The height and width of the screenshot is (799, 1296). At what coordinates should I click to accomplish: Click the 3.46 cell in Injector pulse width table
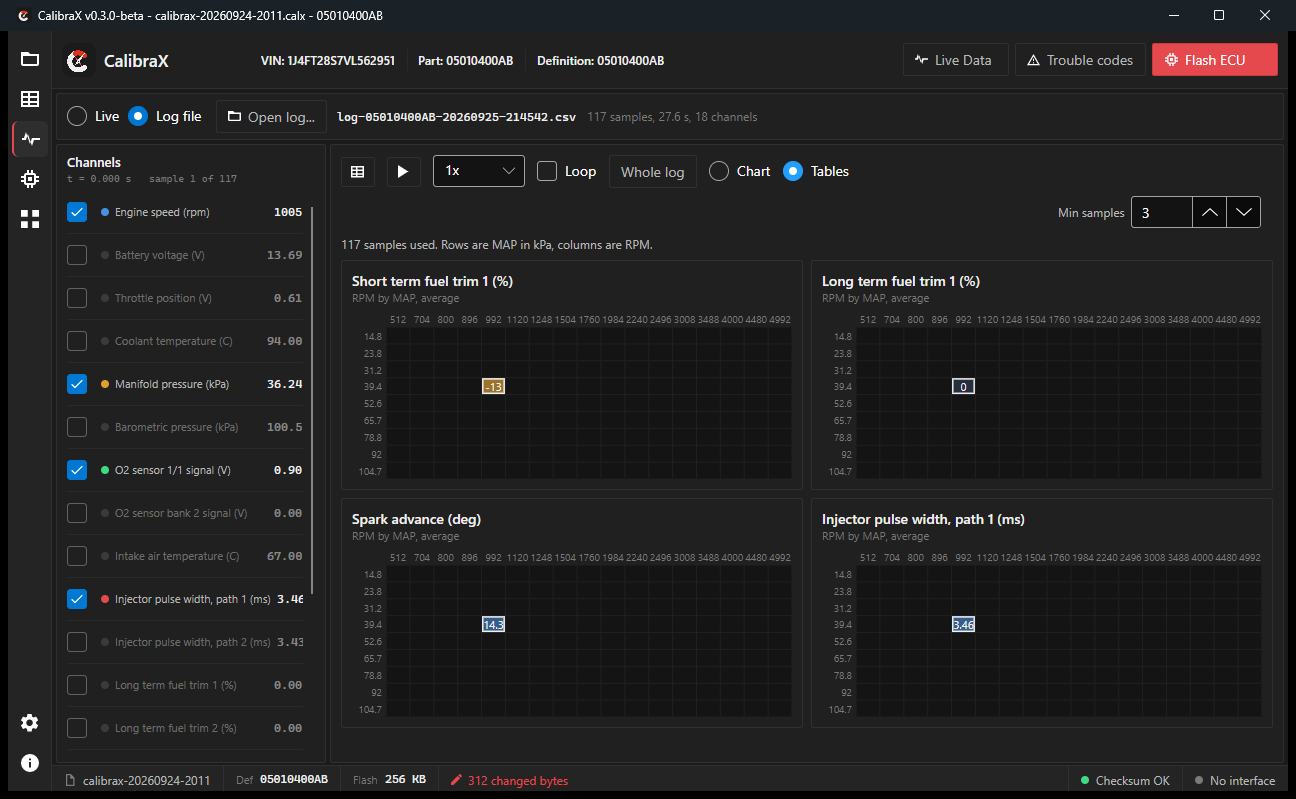tap(963, 625)
